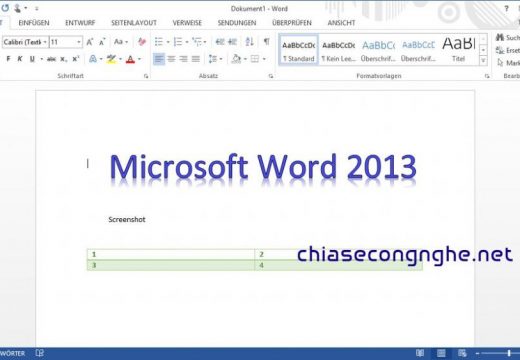The height and width of the screenshot is (360, 520).
Task: Apply yellow text highlight color
Action: 111,59
